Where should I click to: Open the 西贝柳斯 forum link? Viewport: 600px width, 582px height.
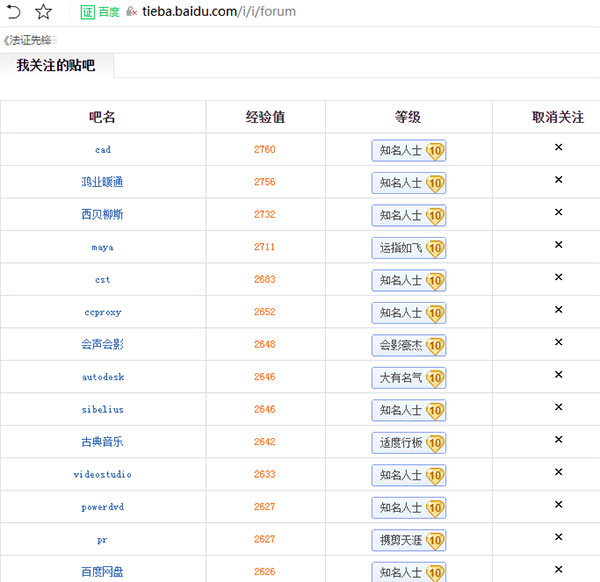(x=102, y=214)
